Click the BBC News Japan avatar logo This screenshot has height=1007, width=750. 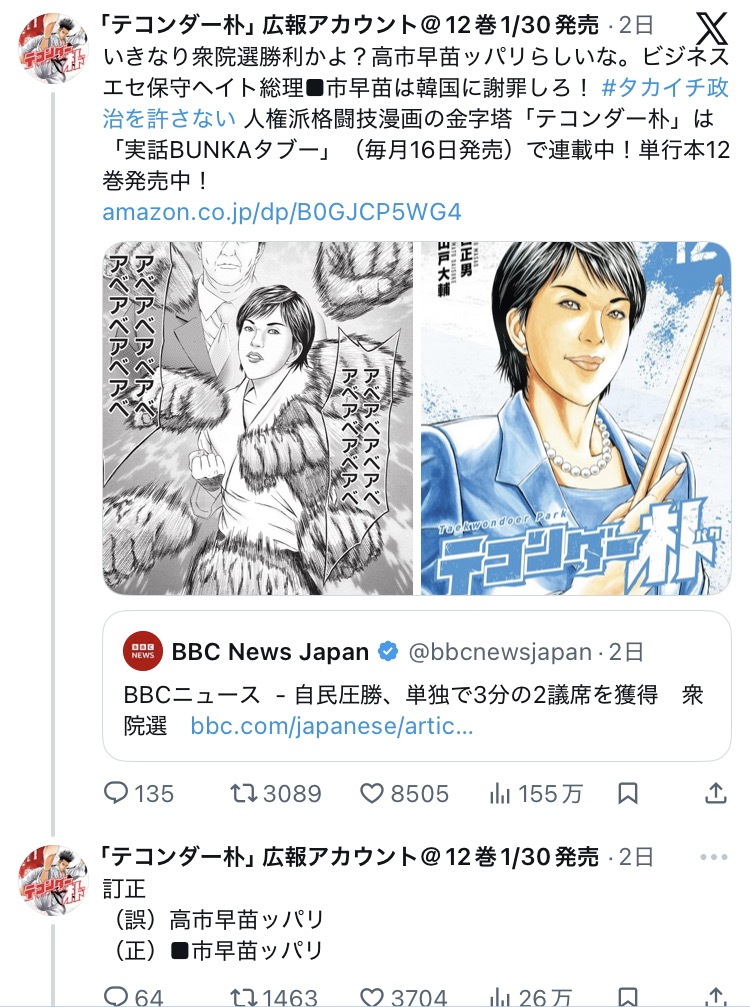(x=142, y=654)
